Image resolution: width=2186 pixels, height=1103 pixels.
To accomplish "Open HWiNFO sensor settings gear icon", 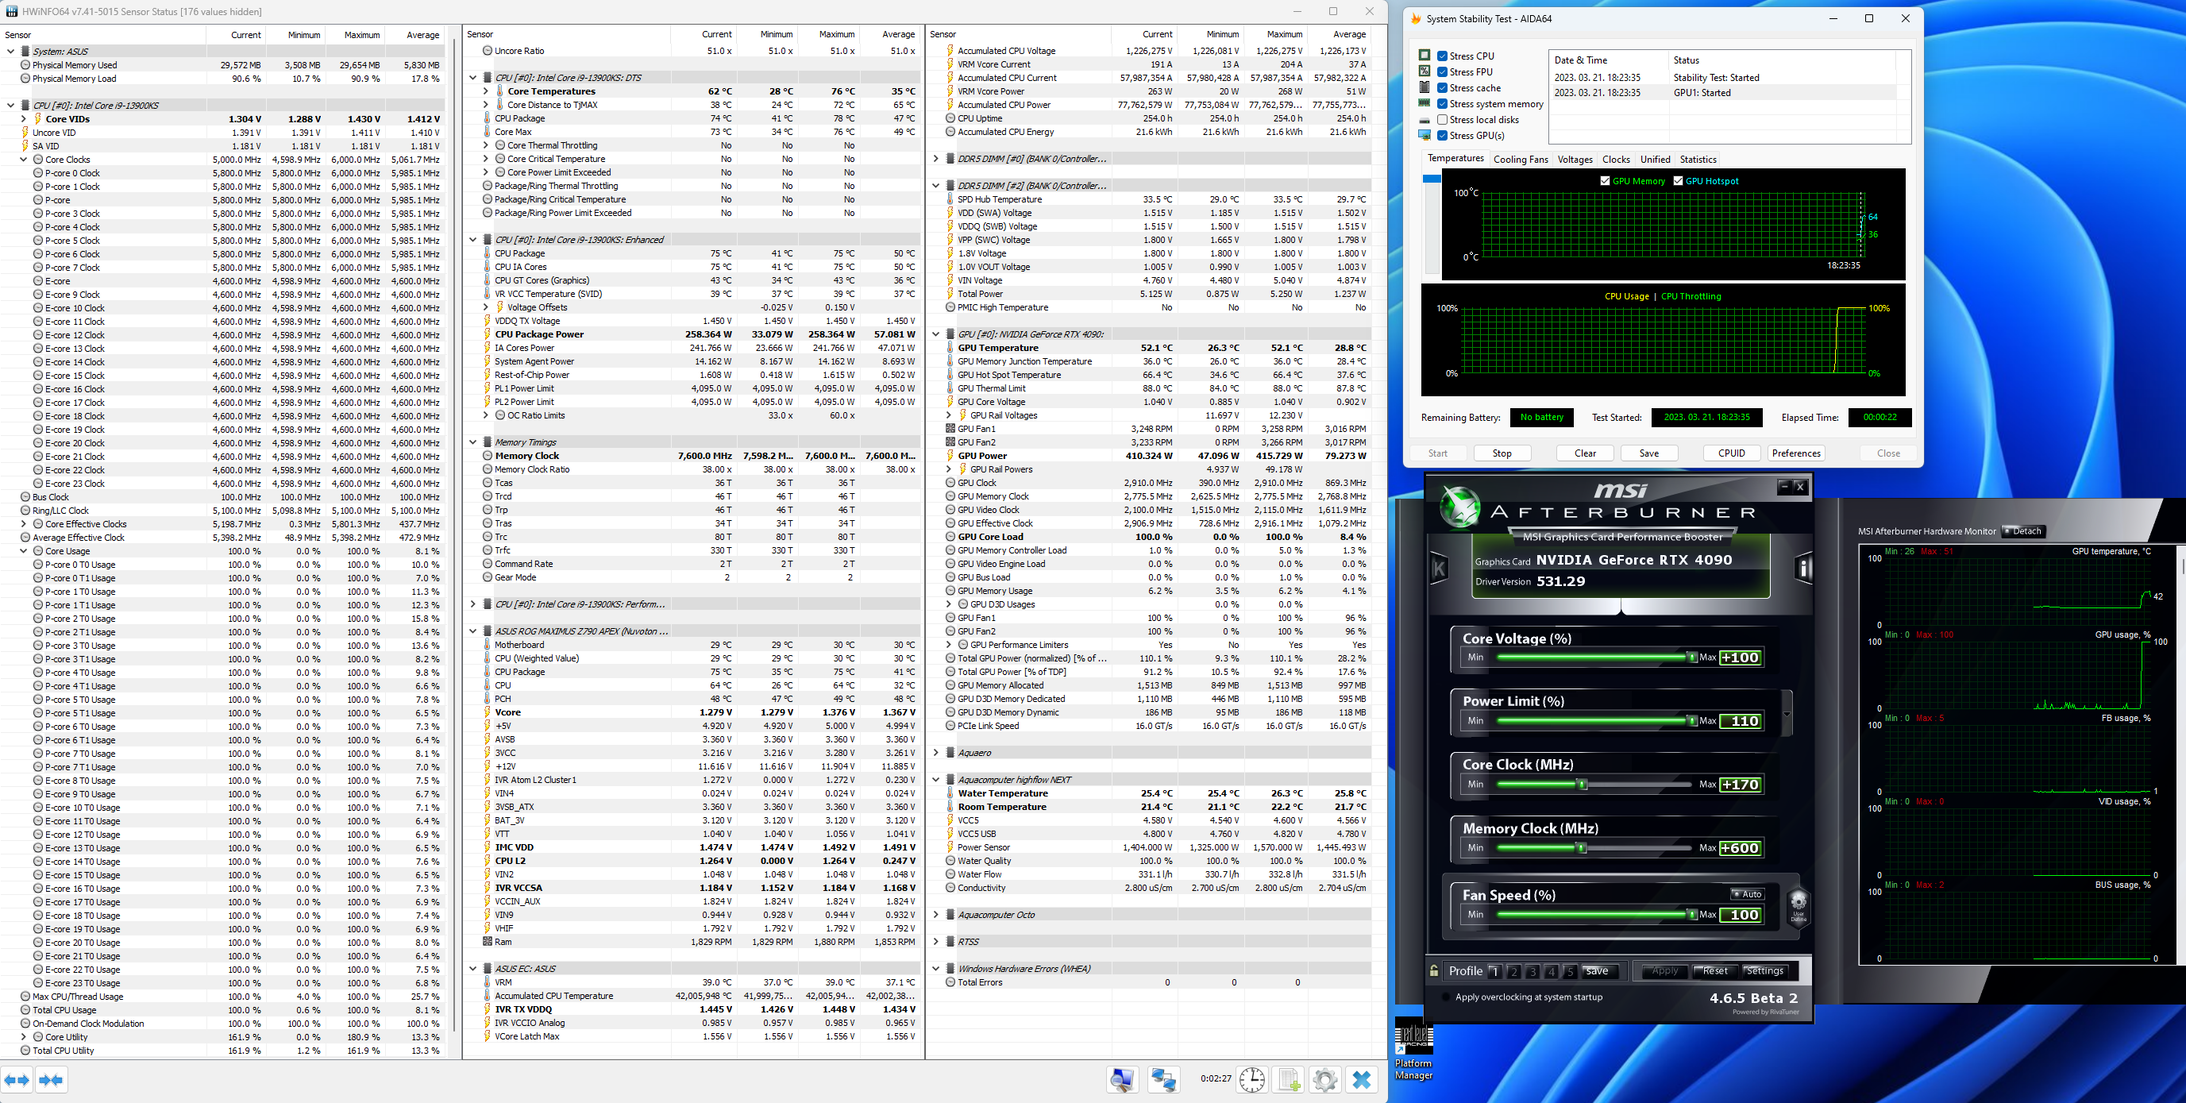I will pos(1325,1080).
